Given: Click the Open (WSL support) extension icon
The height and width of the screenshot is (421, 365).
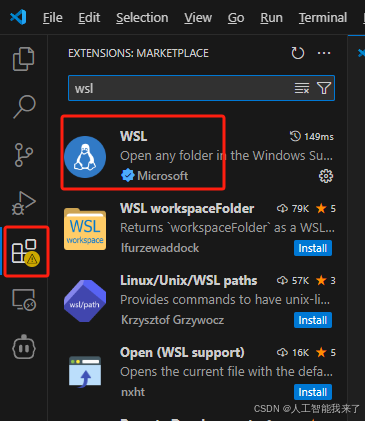Looking at the screenshot, I should click(x=85, y=372).
